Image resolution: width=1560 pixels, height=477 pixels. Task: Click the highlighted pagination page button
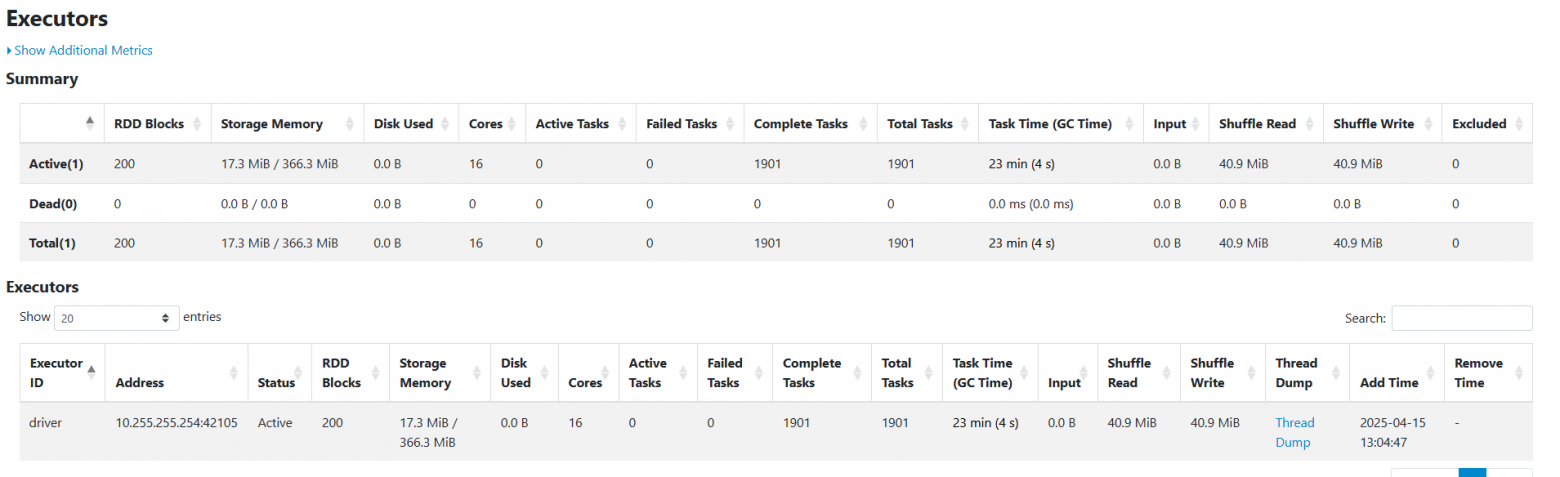pyautogui.click(x=1472, y=472)
